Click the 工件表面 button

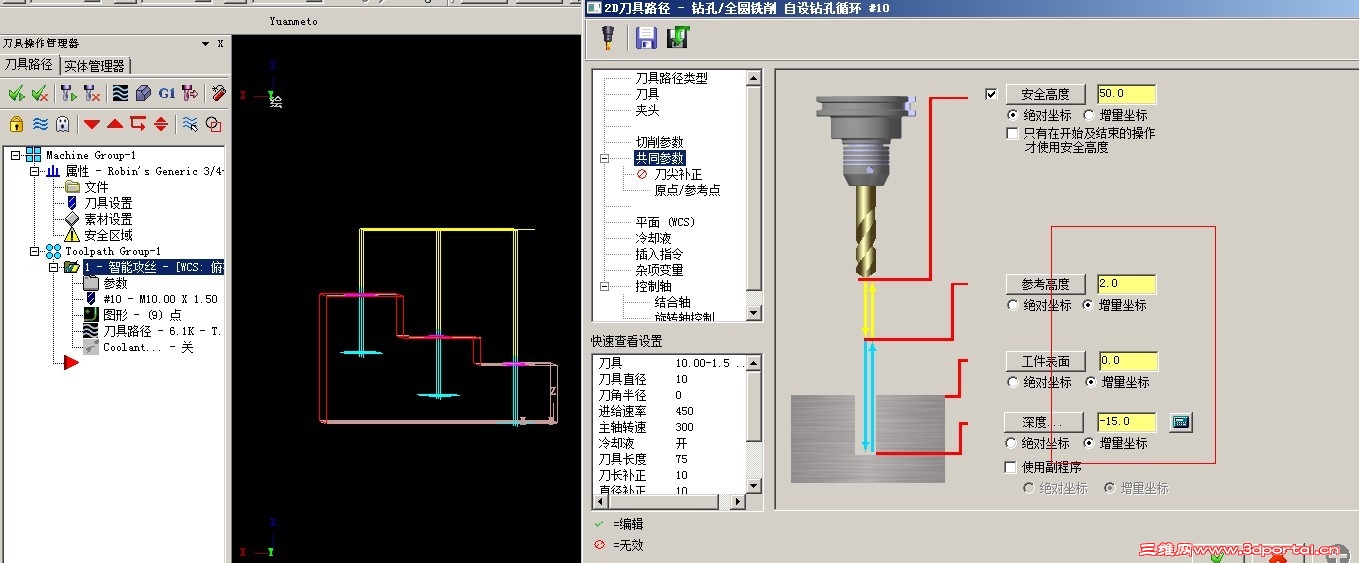click(1045, 361)
